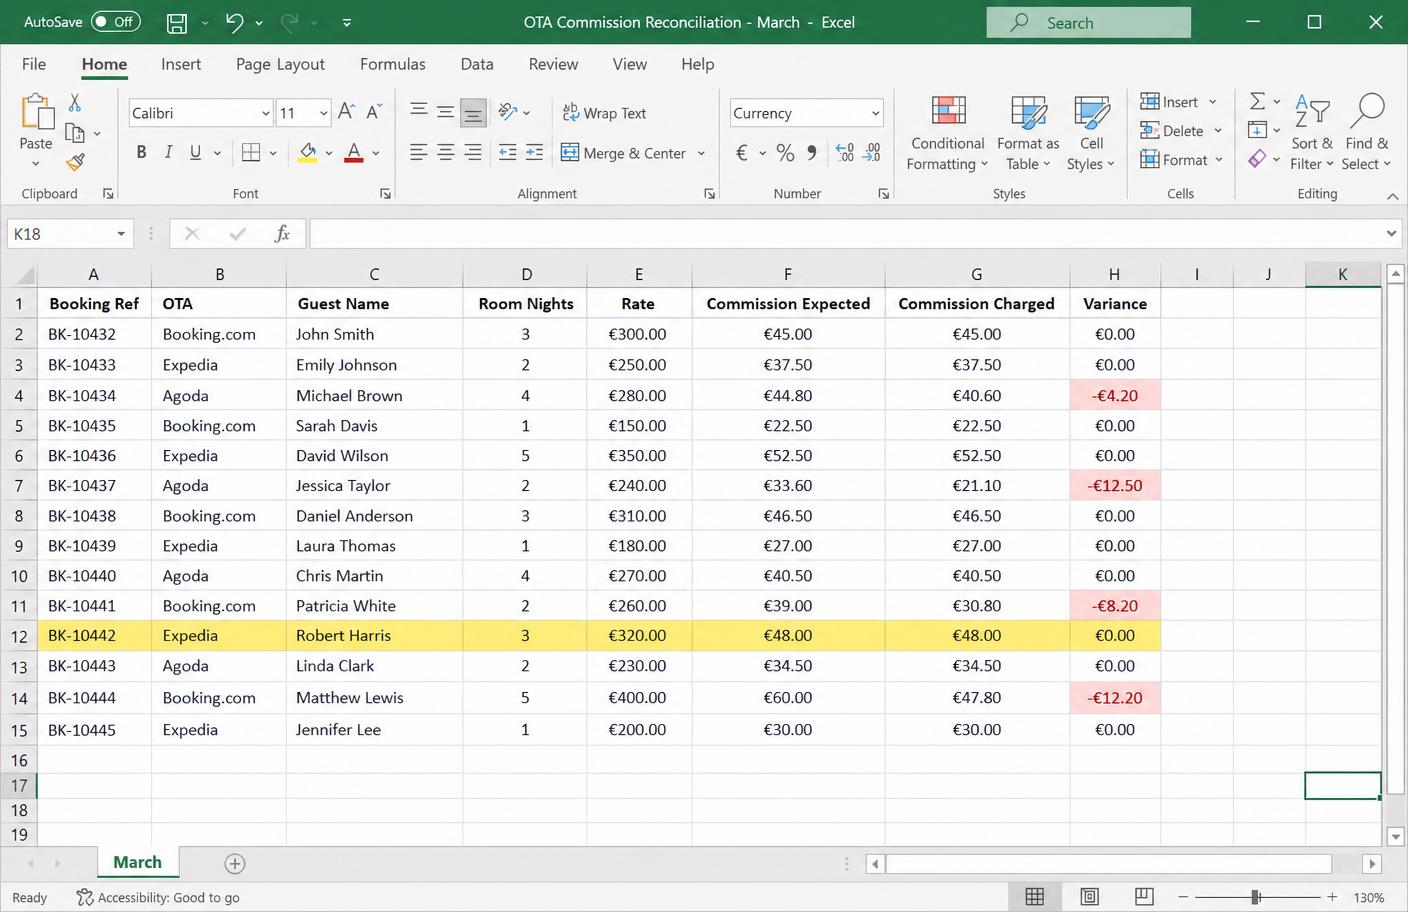Click the Fill down icon
Image resolution: width=1408 pixels, height=912 pixels.
coord(1258,130)
